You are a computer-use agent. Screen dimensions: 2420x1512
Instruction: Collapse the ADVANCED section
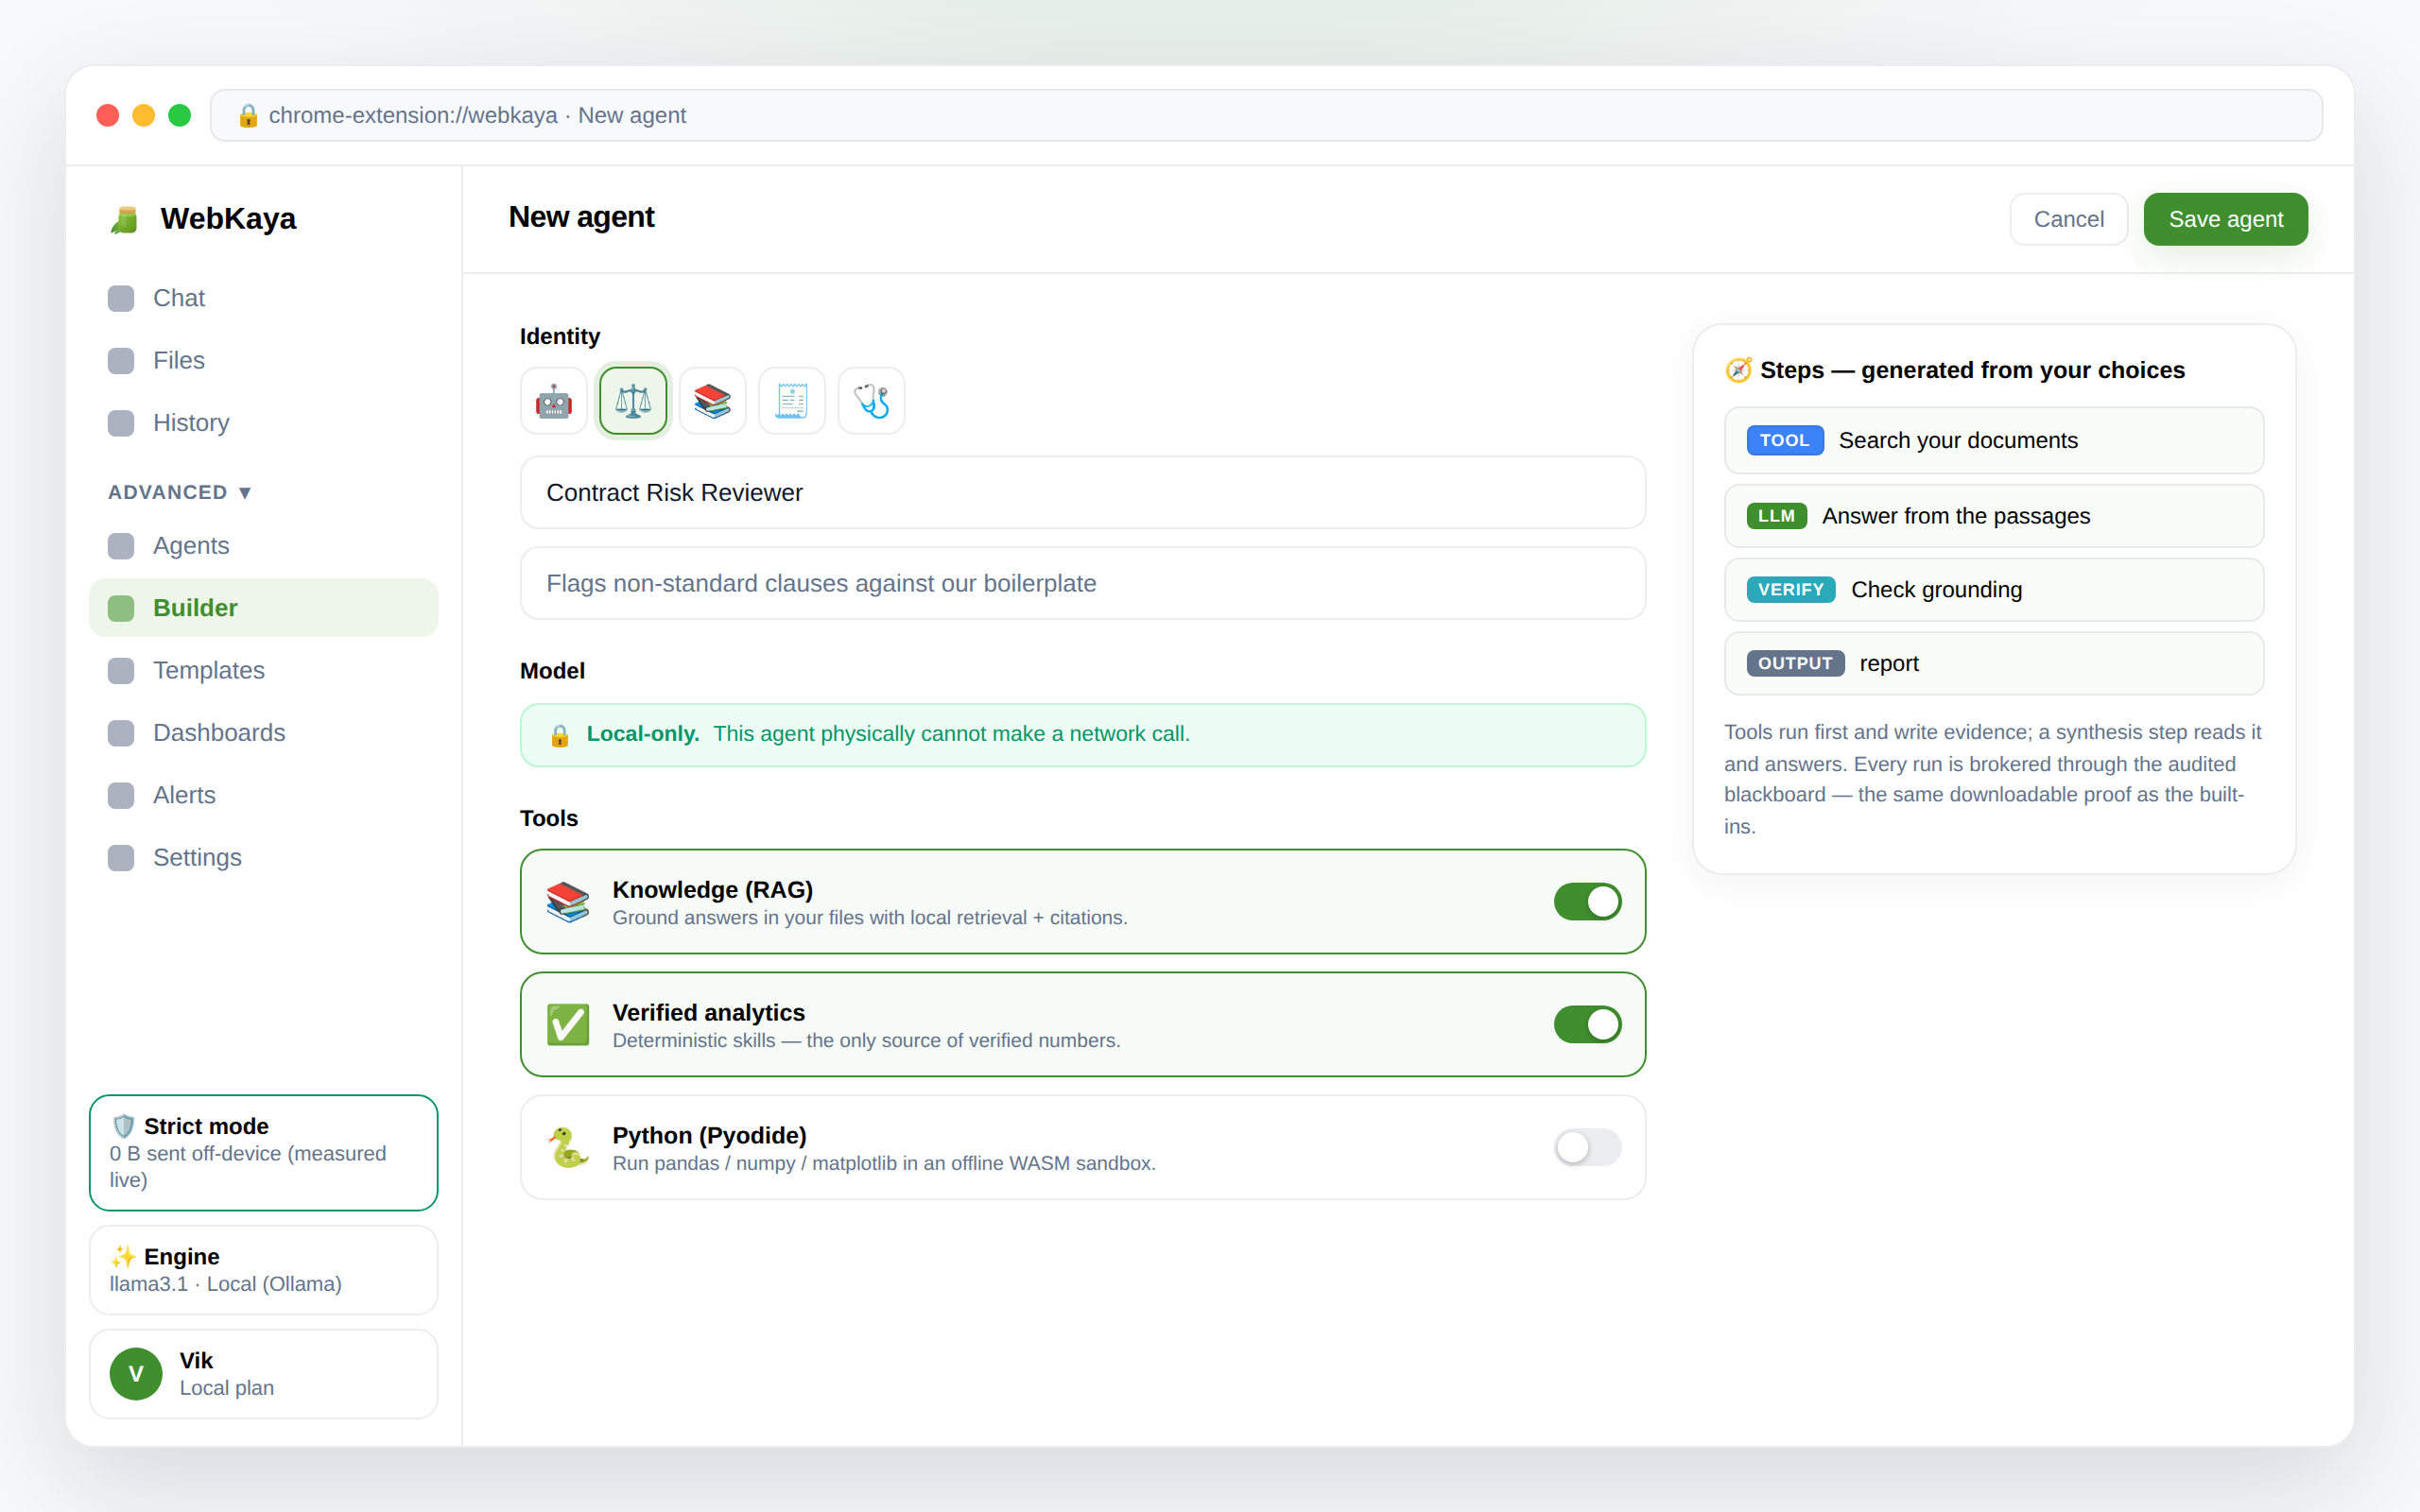coord(180,492)
